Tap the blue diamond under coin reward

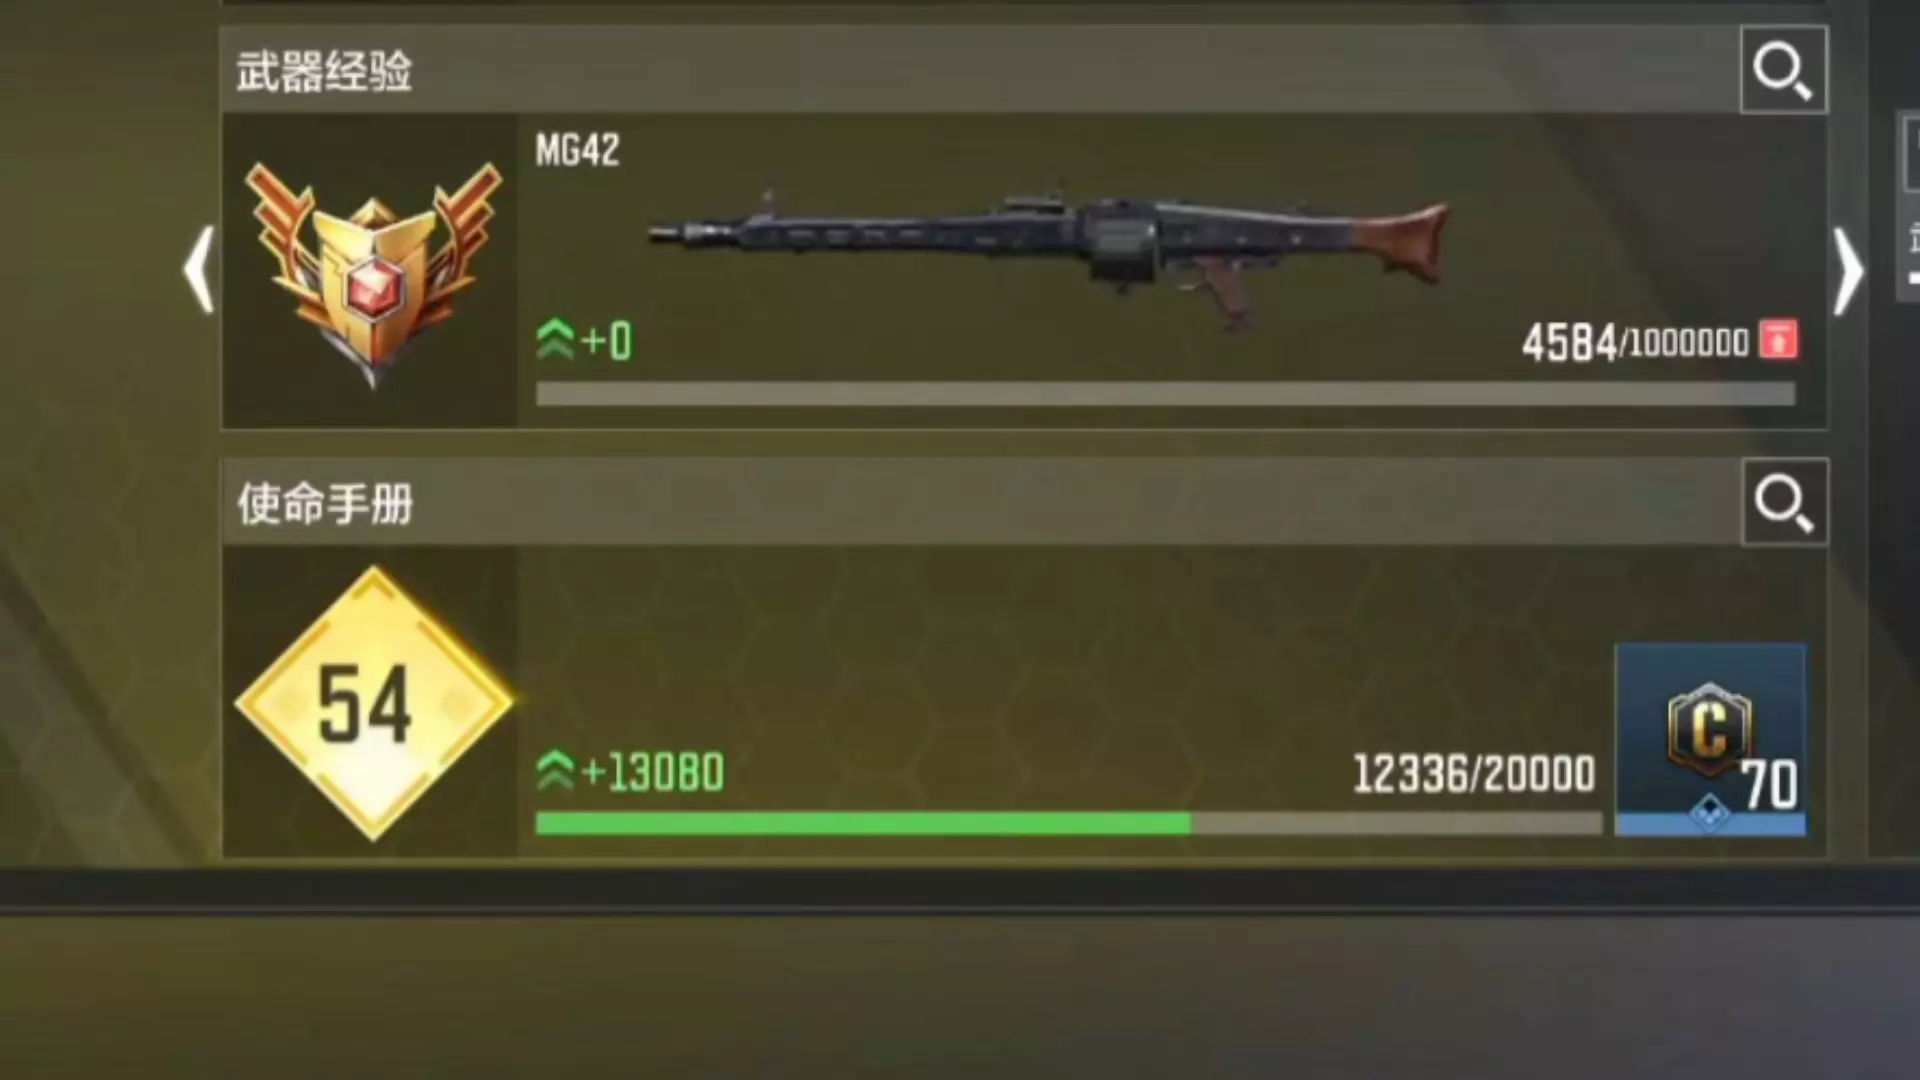click(x=1709, y=814)
